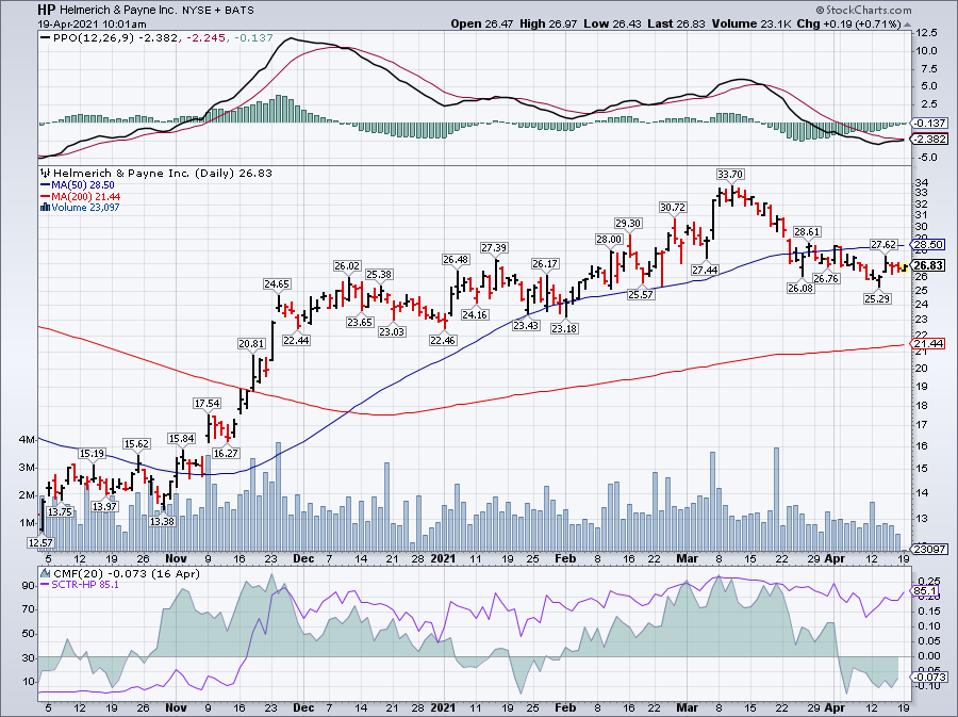Click the 19-Apr-2021 10:01am timestamp
958x717 pixels.
[92, 24]
